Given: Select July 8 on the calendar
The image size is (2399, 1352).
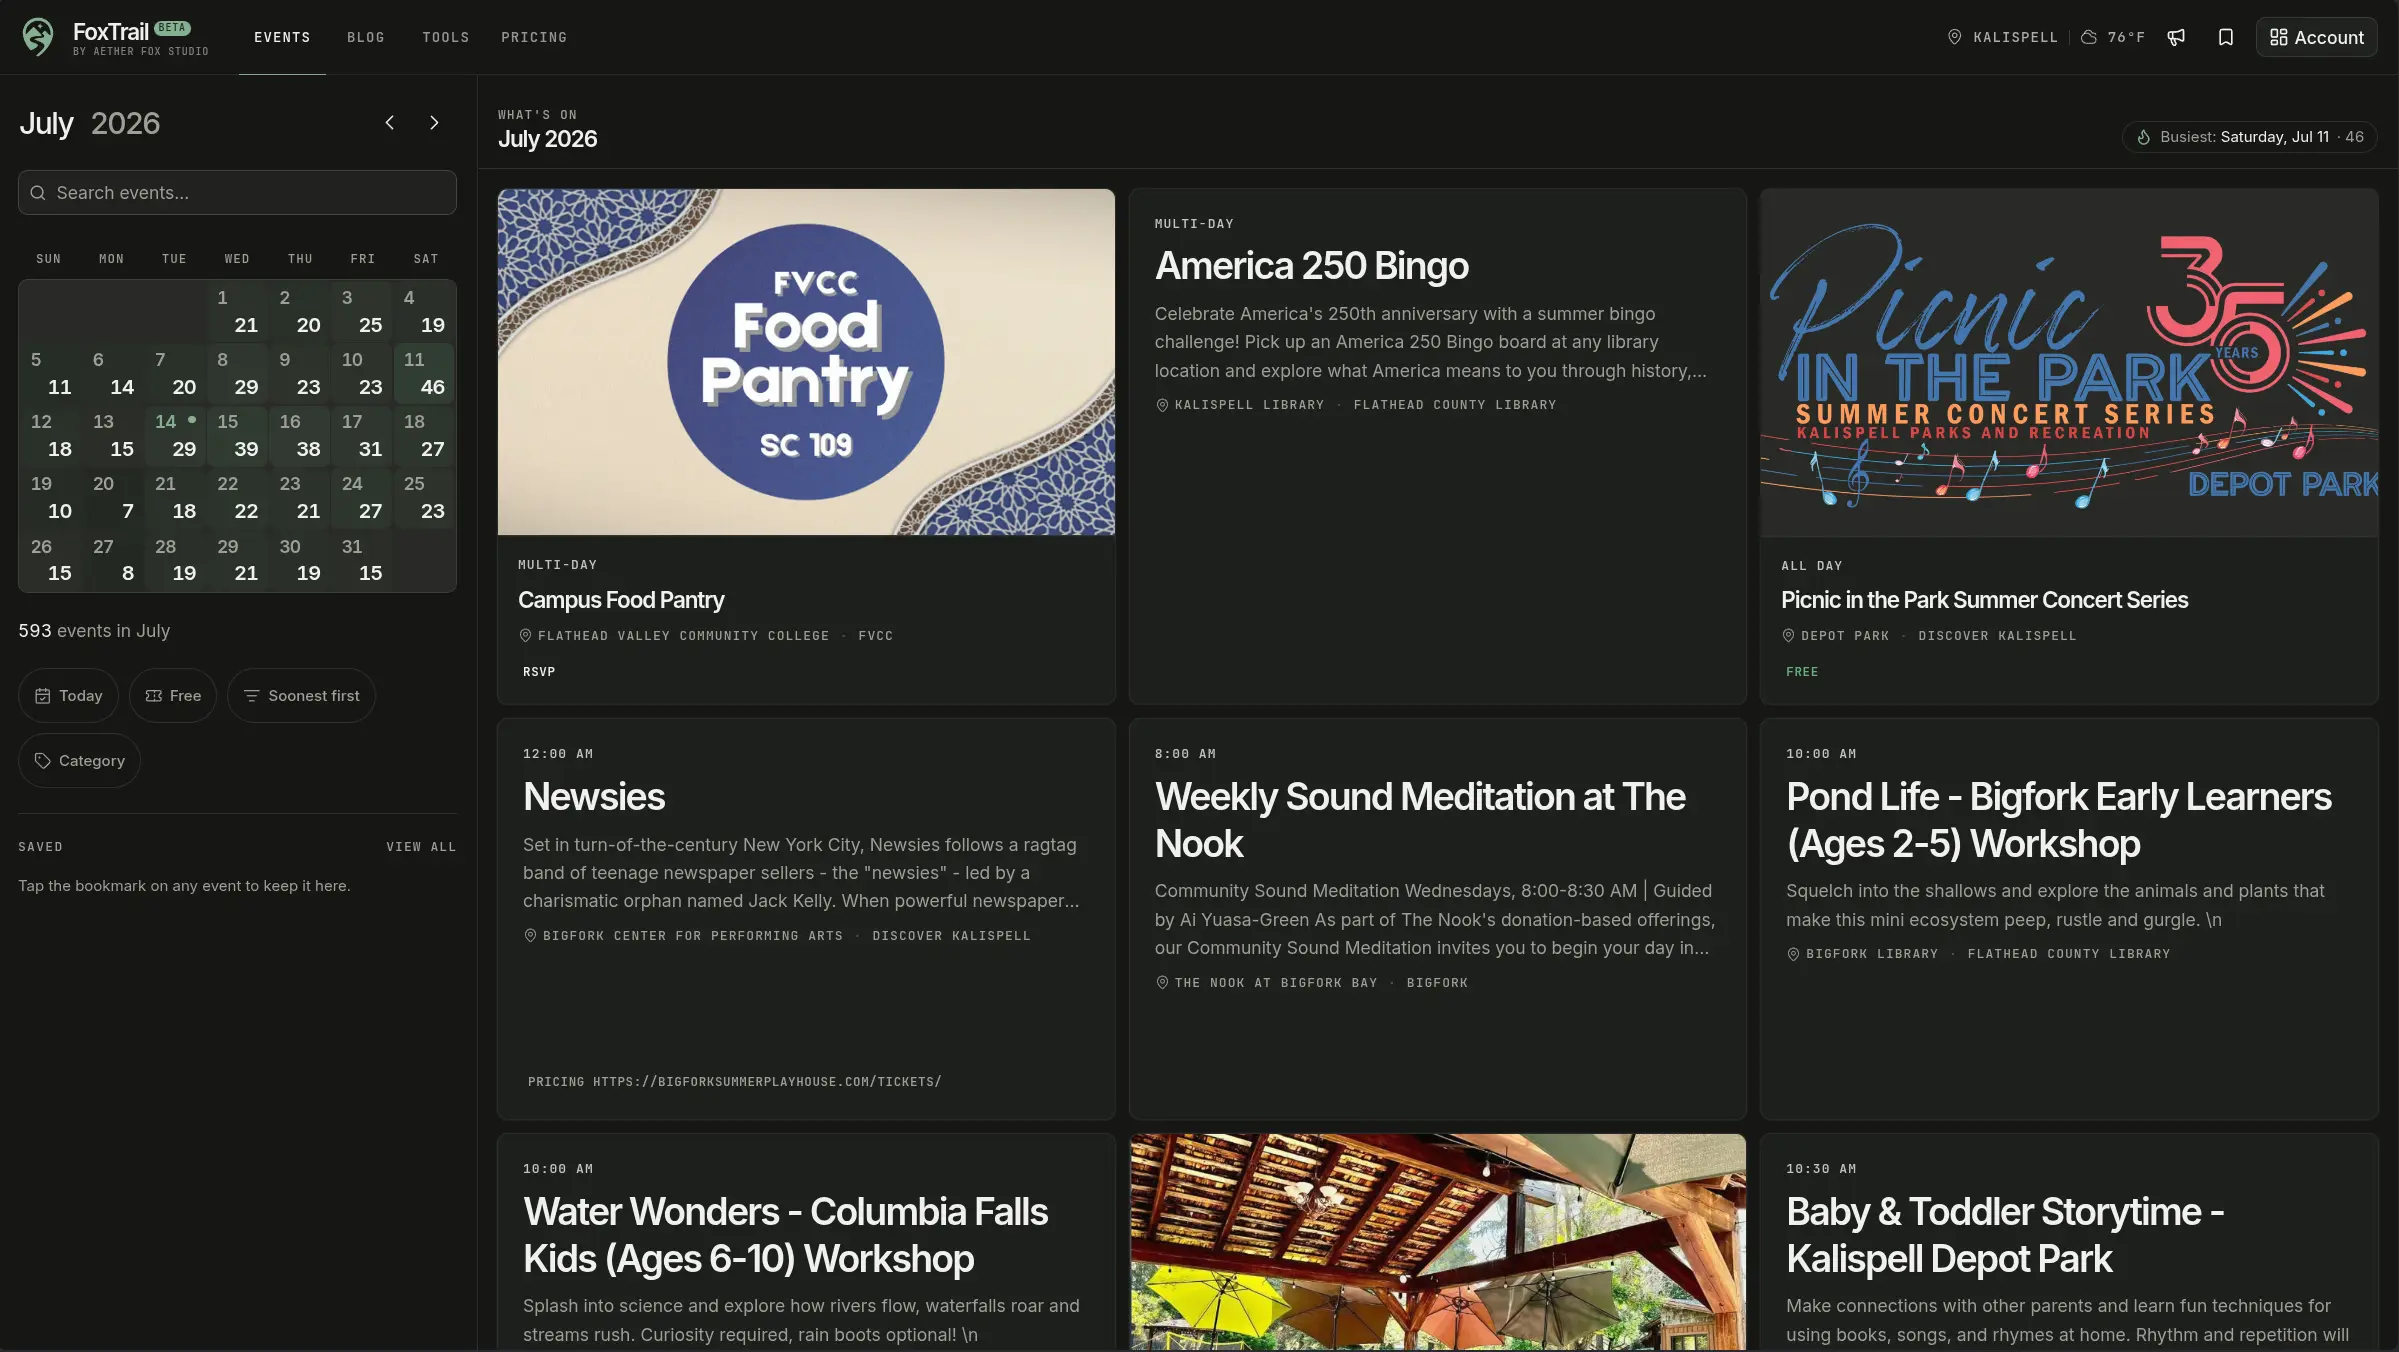Looking at the screenshot, I should [237, 373].
